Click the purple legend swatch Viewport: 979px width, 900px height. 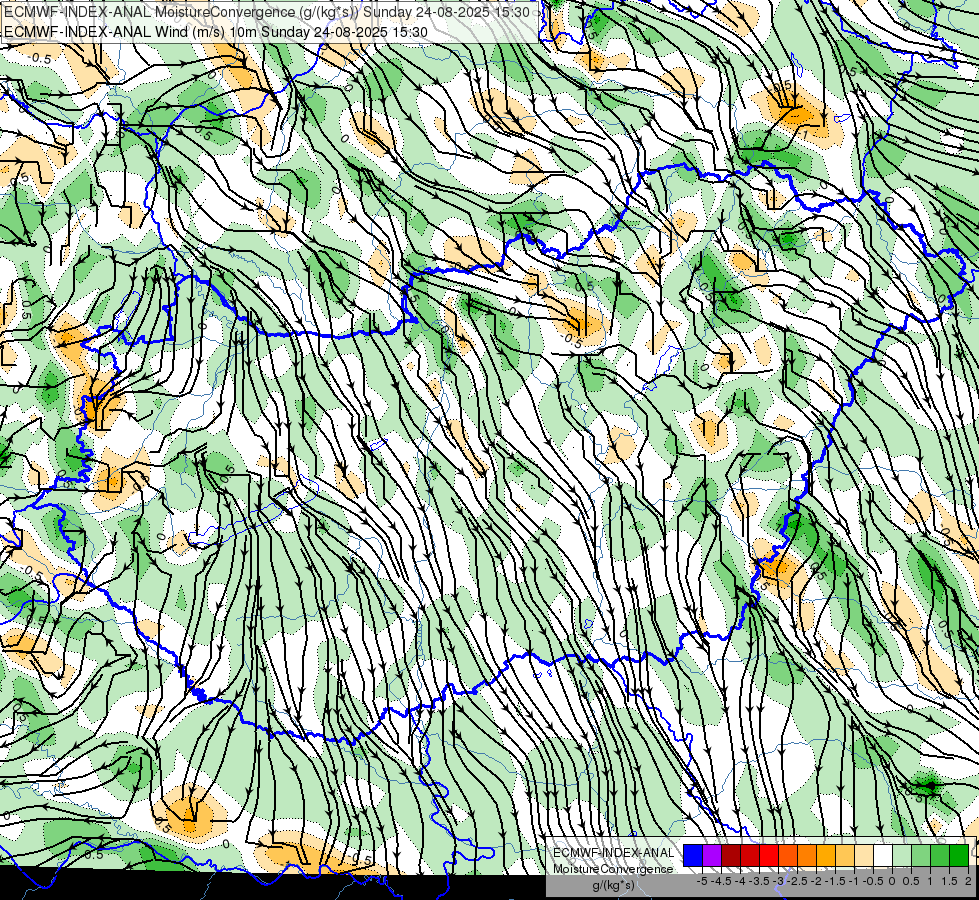[x=712, y=856]
